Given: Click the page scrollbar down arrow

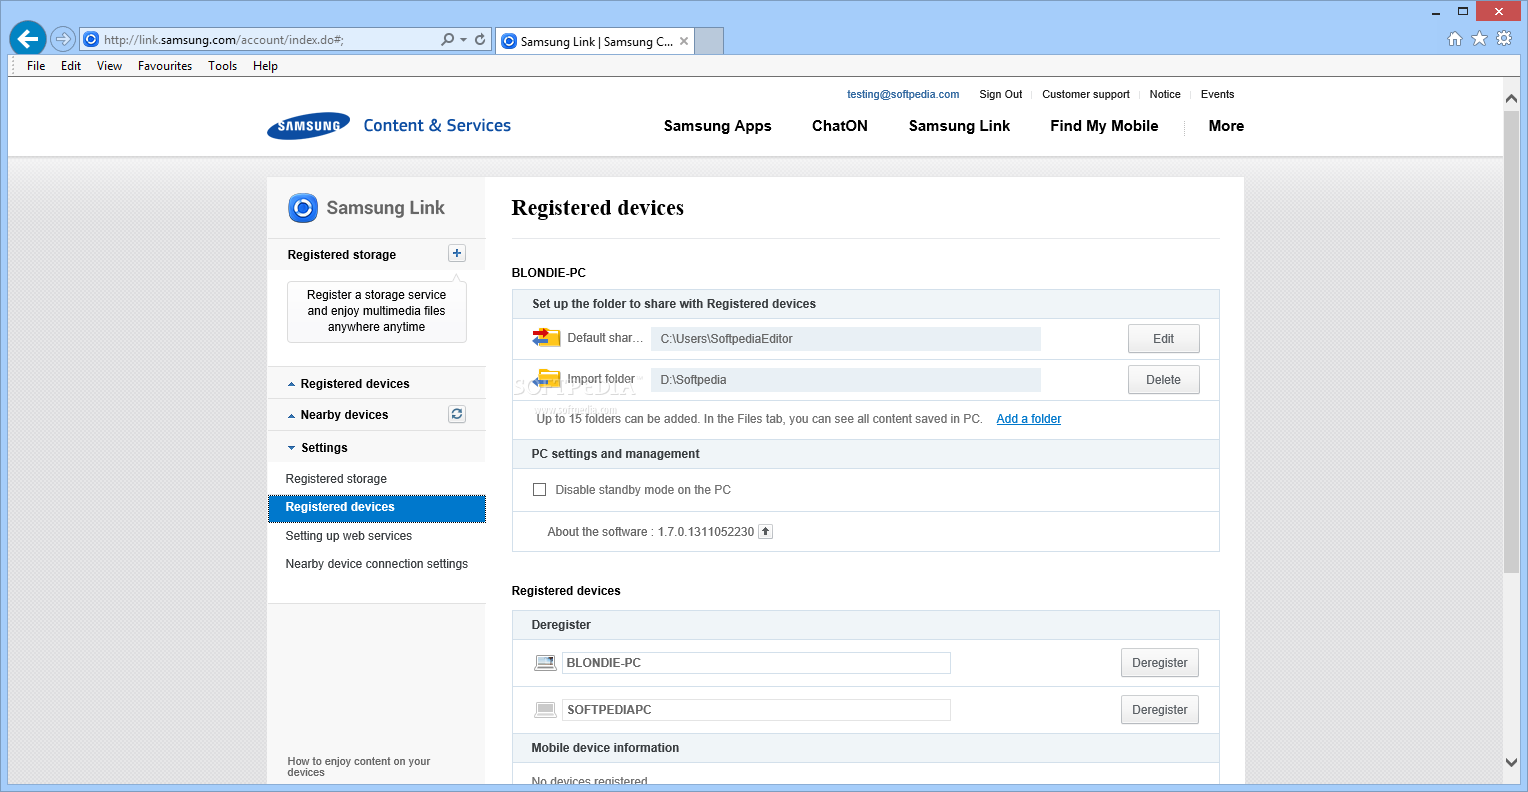Looking at the screenshot, I should (x=1511, y=762).
